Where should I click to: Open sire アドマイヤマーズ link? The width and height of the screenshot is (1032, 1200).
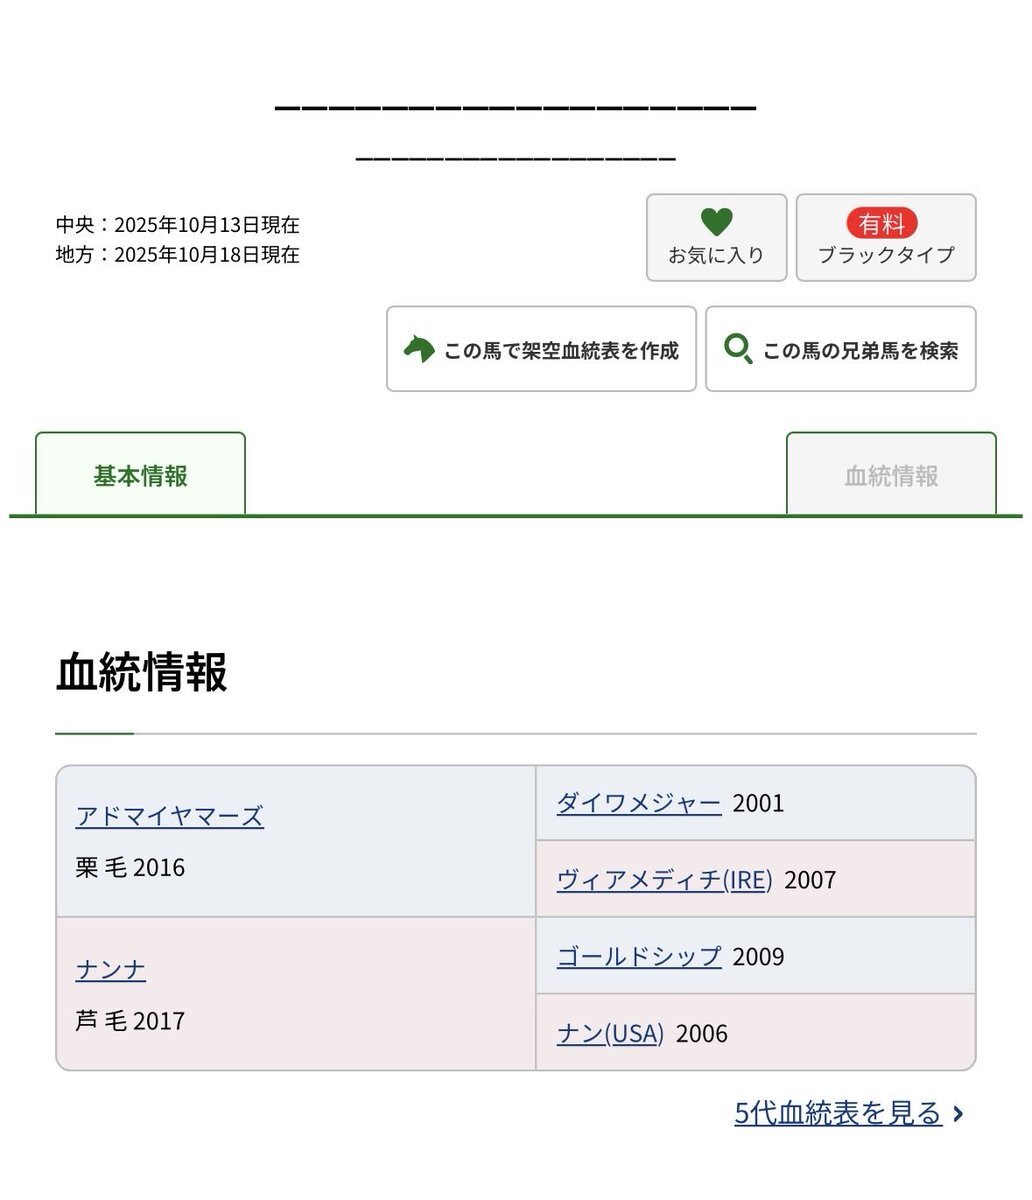(170, 816)
